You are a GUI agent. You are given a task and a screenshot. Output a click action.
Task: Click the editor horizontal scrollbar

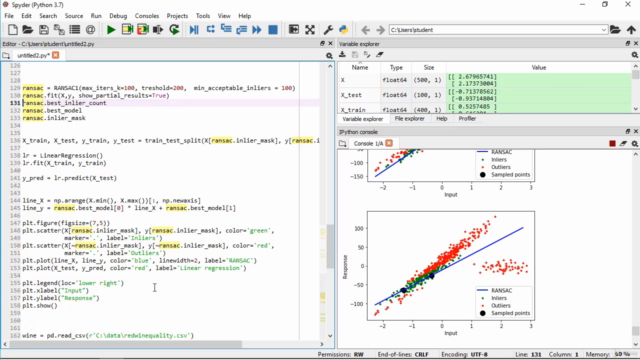[x=163, y=344]
